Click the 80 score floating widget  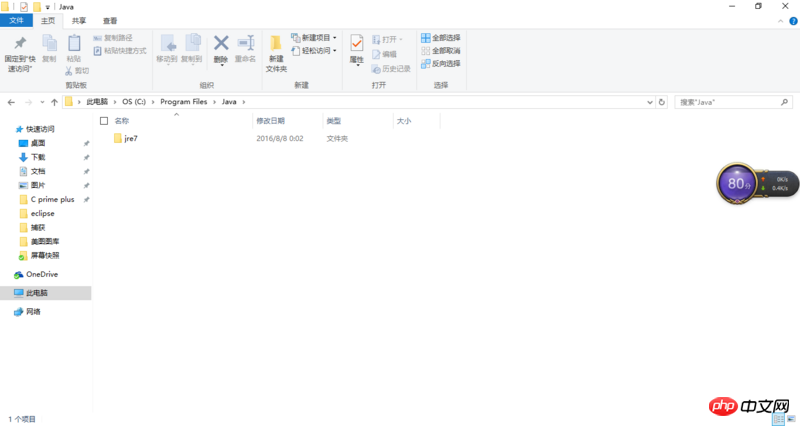point(737,184)
